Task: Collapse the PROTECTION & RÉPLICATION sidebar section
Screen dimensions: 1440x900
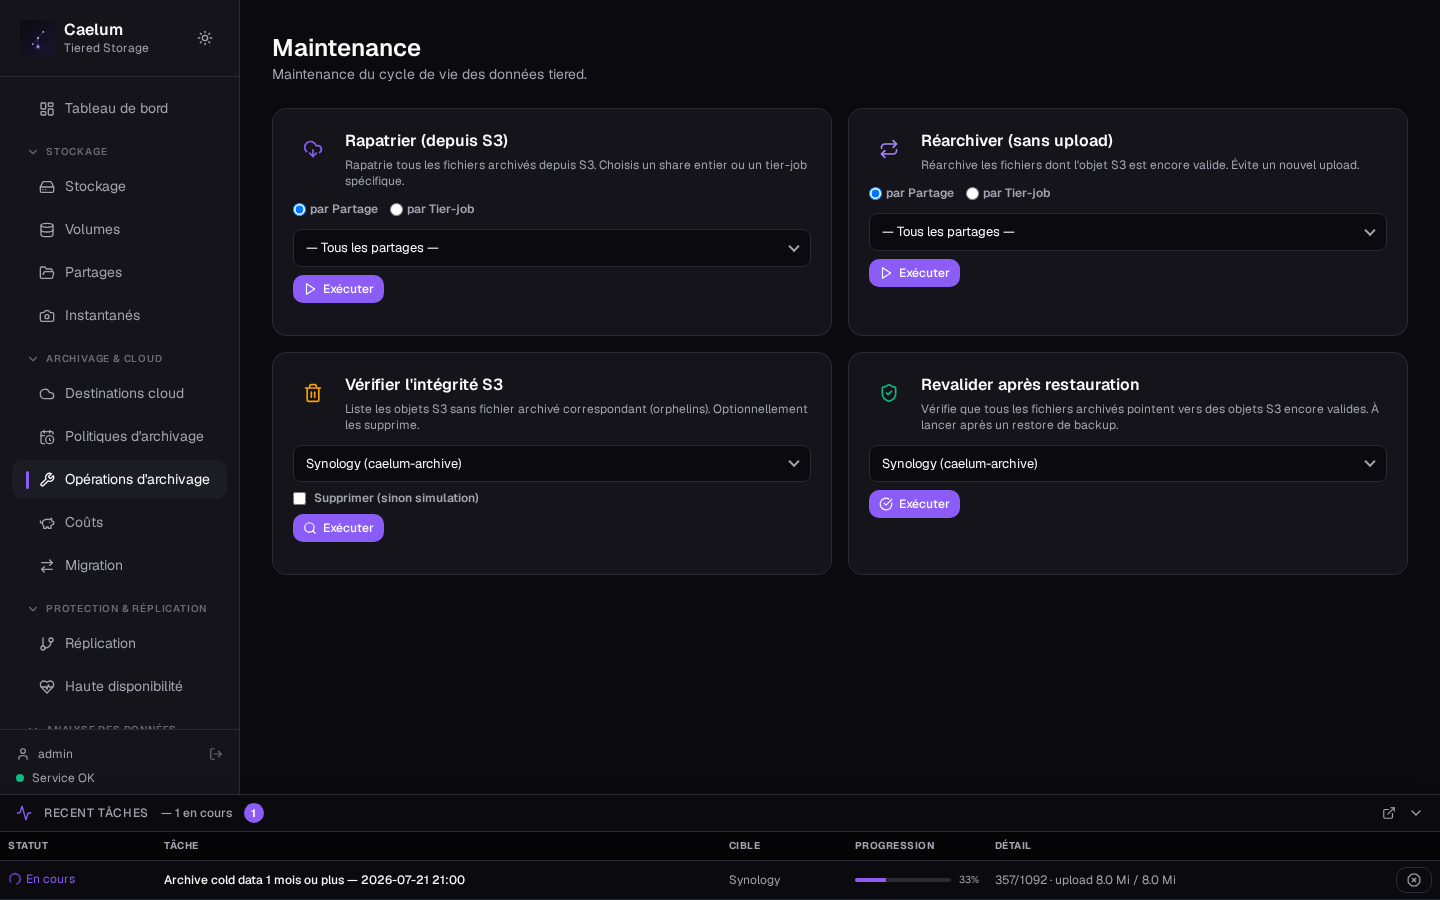Action: (x=33, y=609)
